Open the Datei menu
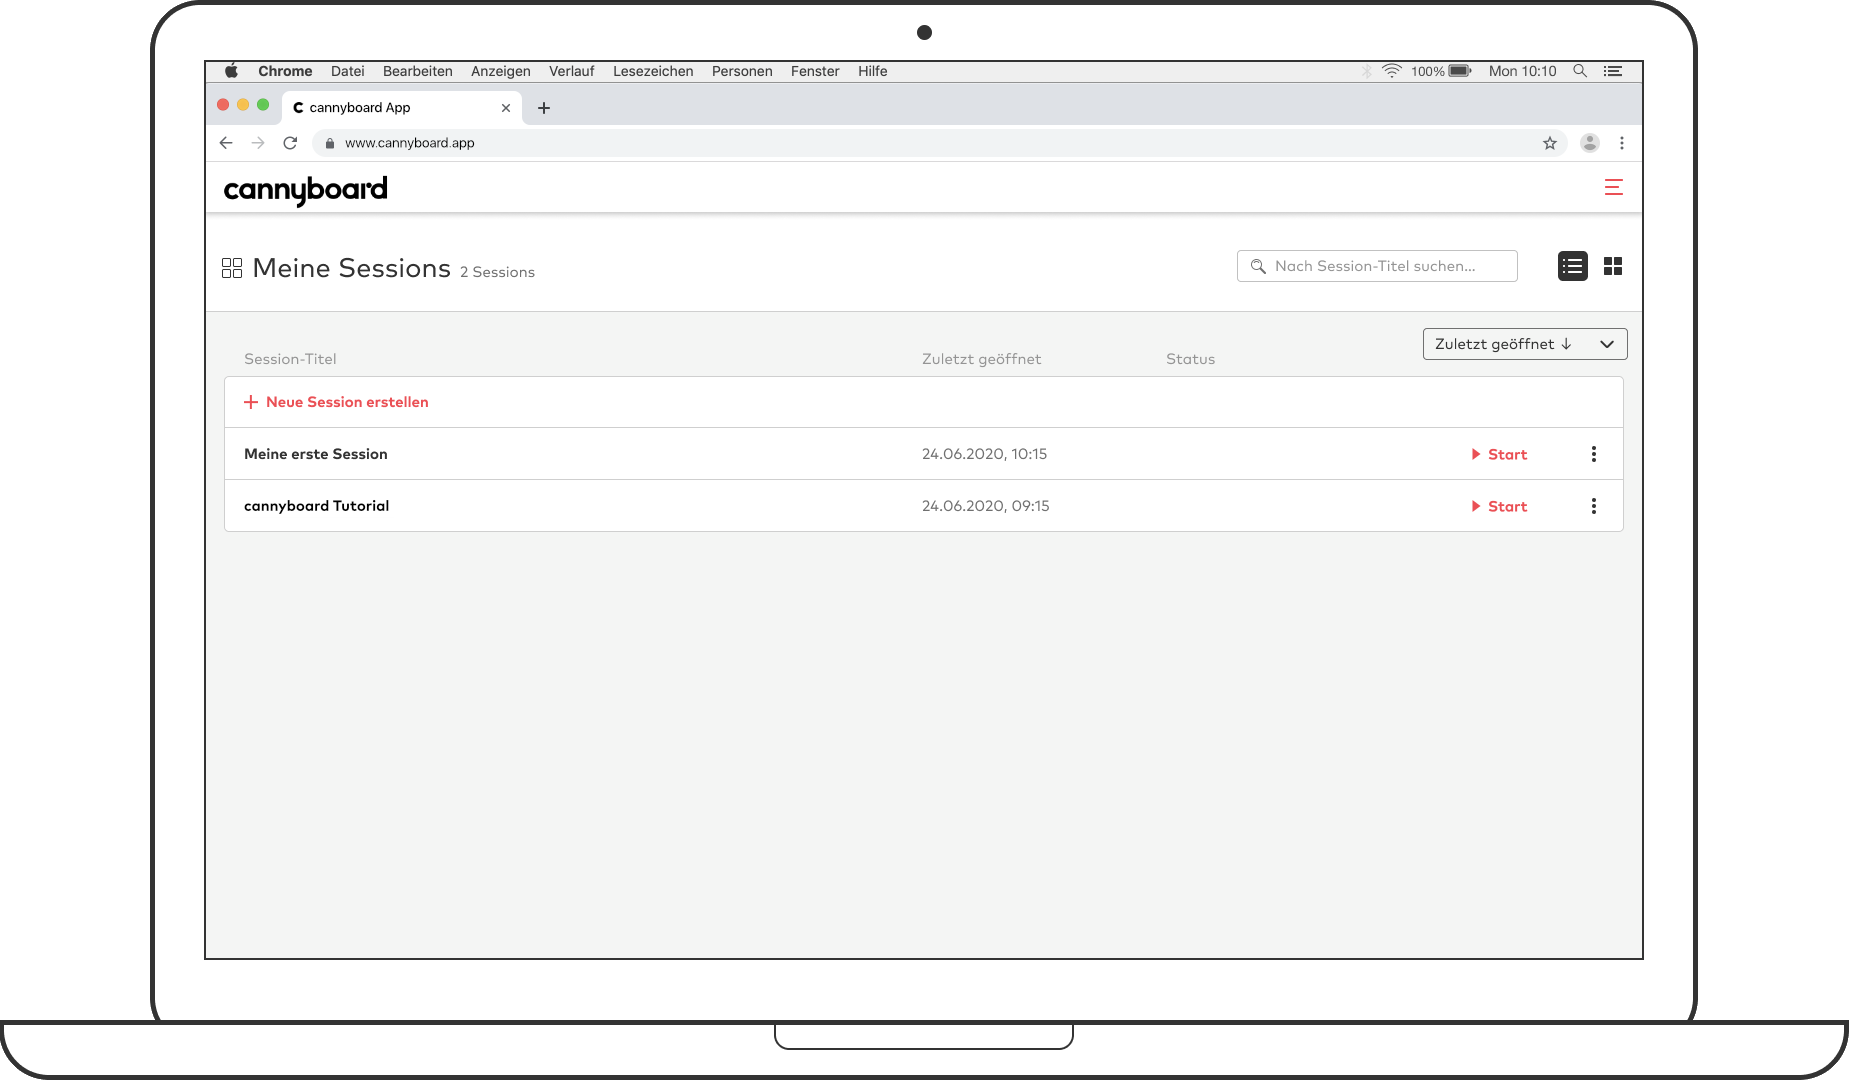Image resolution: width=1850 pixels, height=1080 pixels. pos(348,71)
